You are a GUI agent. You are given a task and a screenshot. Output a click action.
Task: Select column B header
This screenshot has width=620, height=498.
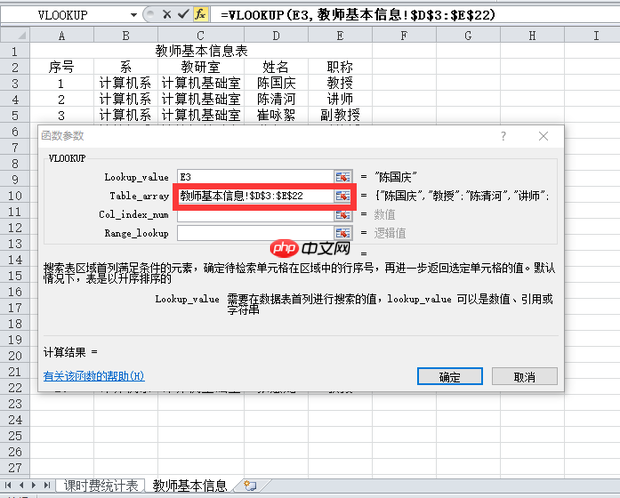[x=126, y=36]
